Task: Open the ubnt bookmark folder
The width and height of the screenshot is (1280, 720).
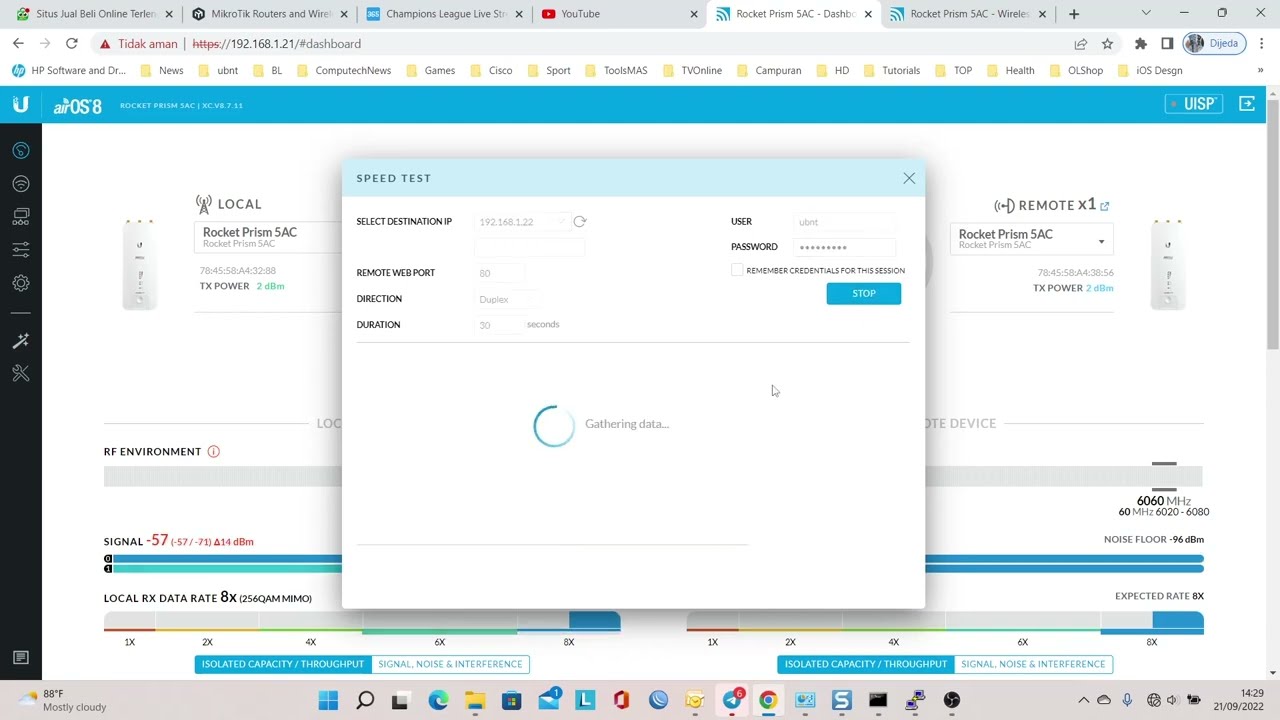Action: tap(218, 71)
